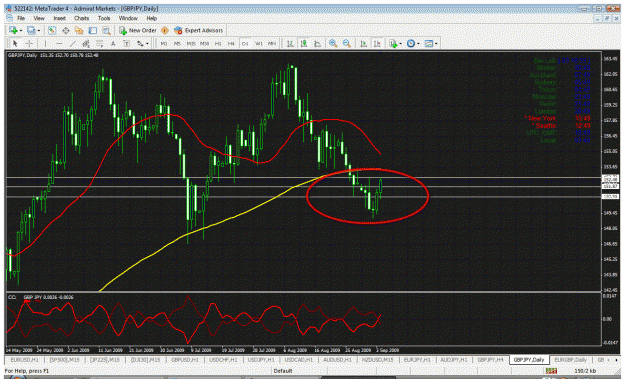Click MetaTrader app icon in title bar
Screen dimensions: 625x379
(x=8, y=8)
